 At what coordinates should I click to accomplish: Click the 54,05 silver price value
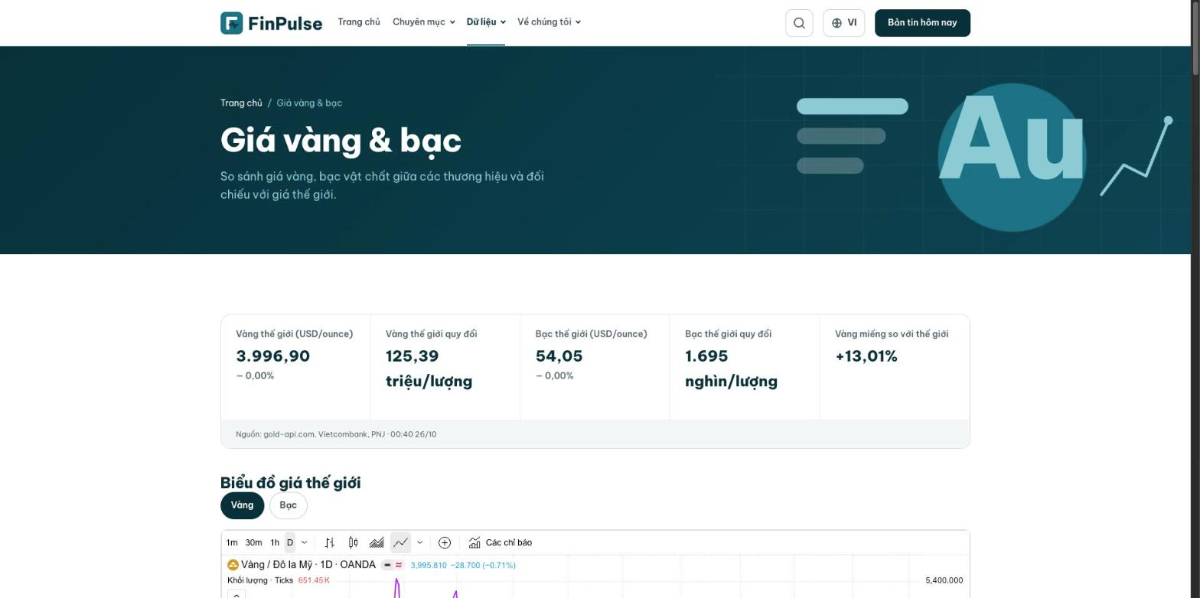point(559,356)
